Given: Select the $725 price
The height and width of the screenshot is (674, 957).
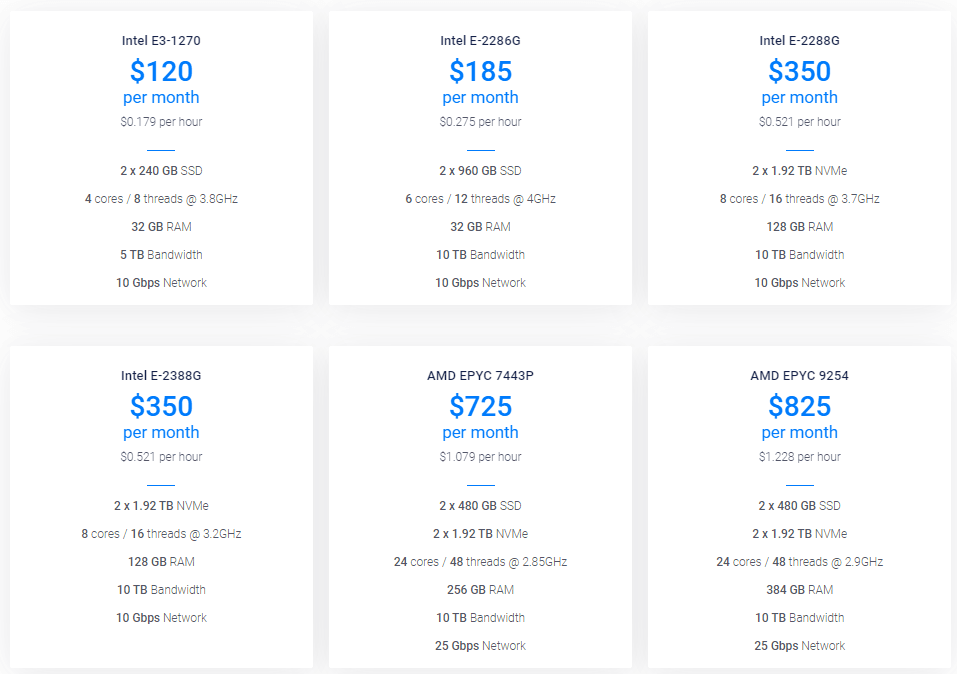Looking at the screenshot, I should 480,406.
